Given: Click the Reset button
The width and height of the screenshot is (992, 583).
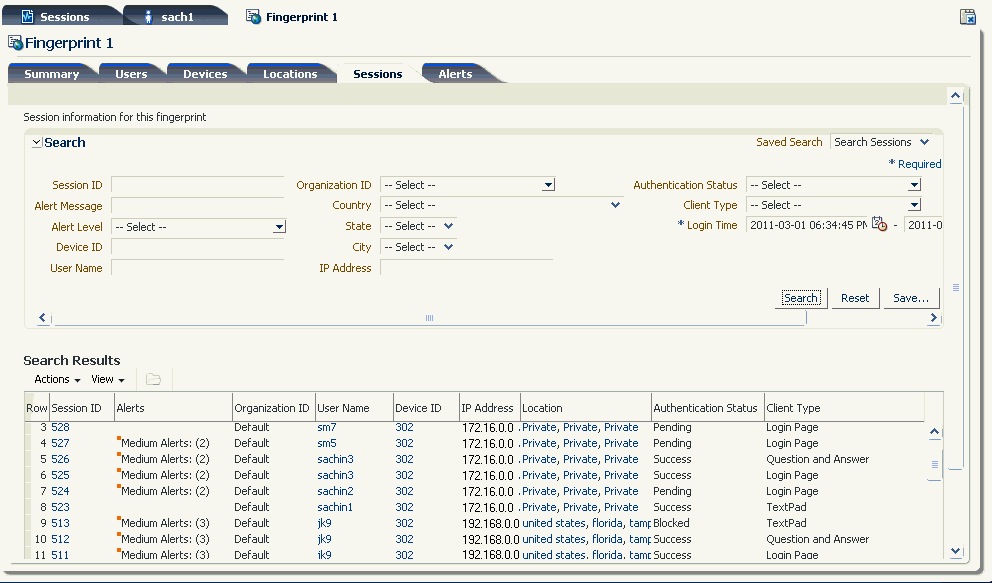Looking at the screenshot, I should [855, 298].
